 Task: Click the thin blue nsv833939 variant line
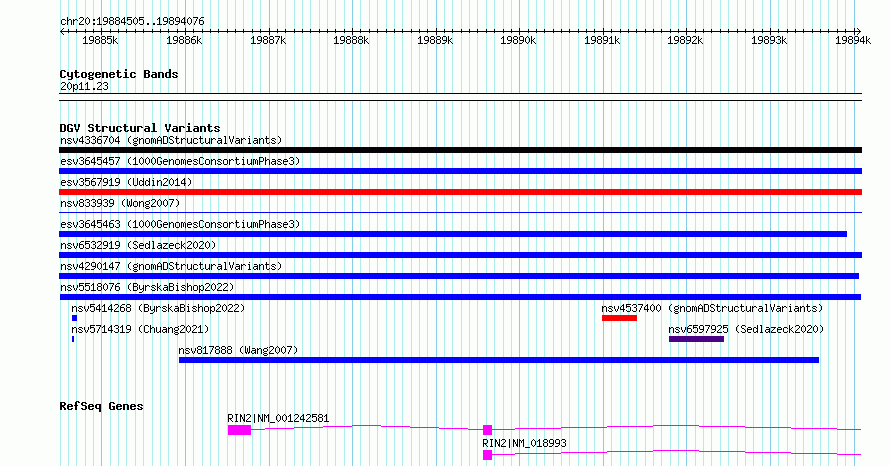click(x=460, y=213)
